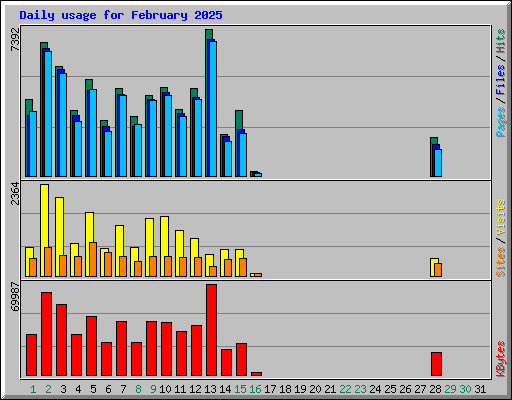Click the yellow "Visits" legend label
Viewport: 512px width, 400px height.
point(500,217)
